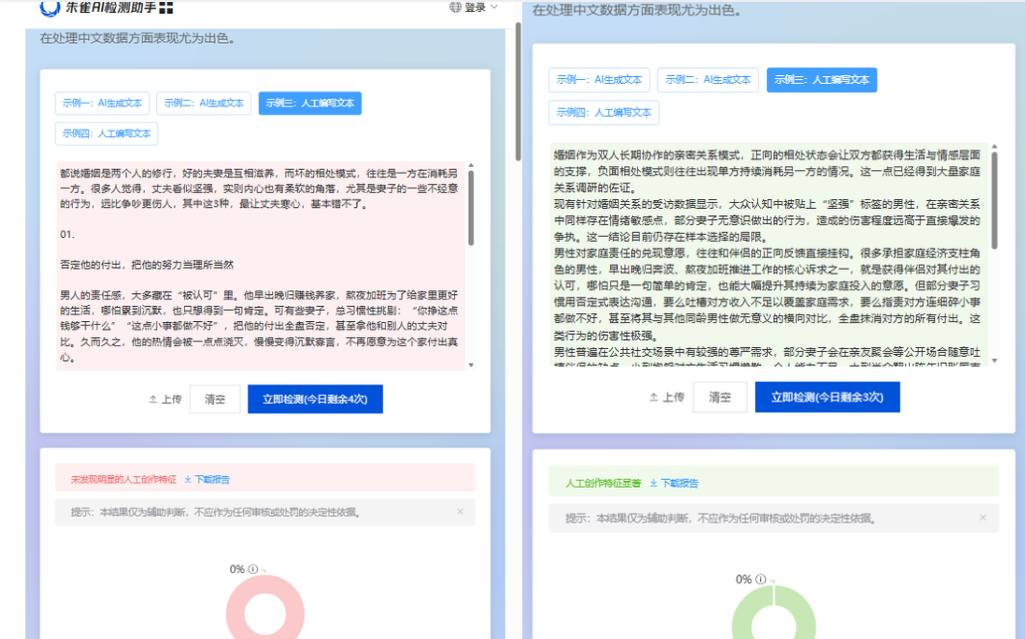Click the 登录 text in the header
Viewport: 1025px width, 639px height.
475,7
